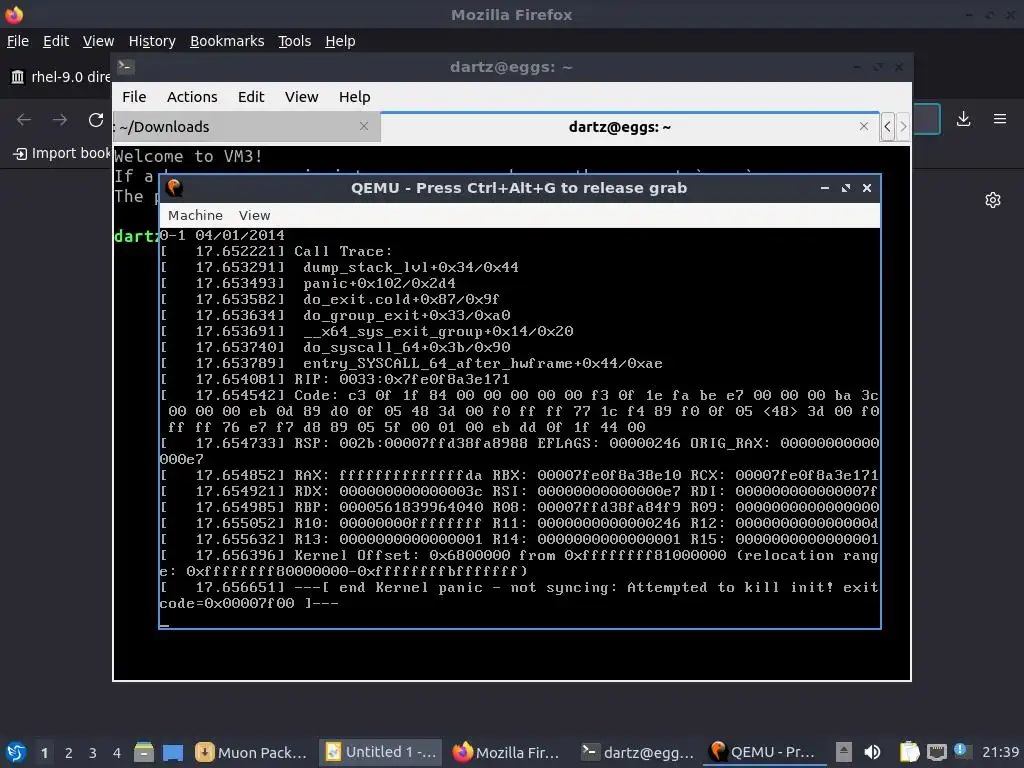Viewport: 1024px width, 768px height.
Task: Click the update notifier tray icon
Action: (x=962, y=751)
